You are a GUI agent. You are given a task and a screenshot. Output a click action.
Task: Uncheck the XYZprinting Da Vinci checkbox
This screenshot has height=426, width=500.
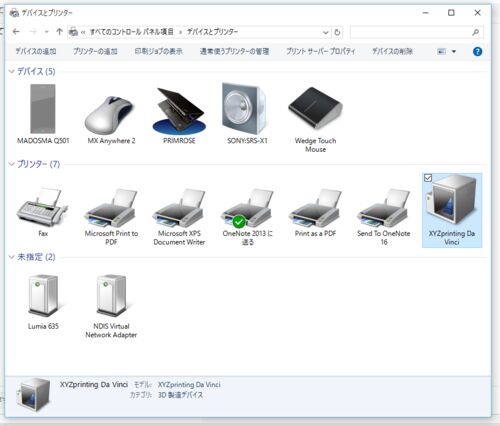tap(428, 178)
